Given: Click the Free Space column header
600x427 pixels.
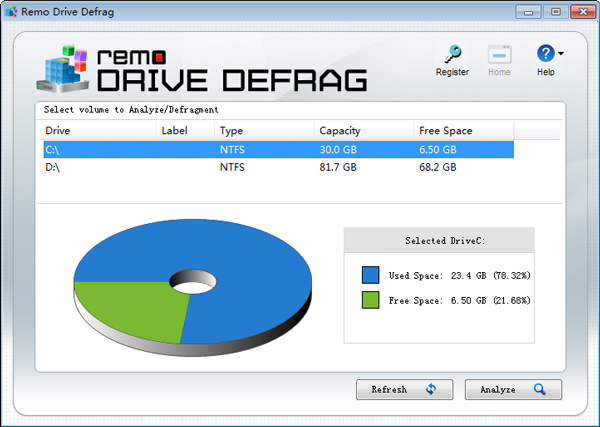Looking at the screenshot, I should click(464, 131).
